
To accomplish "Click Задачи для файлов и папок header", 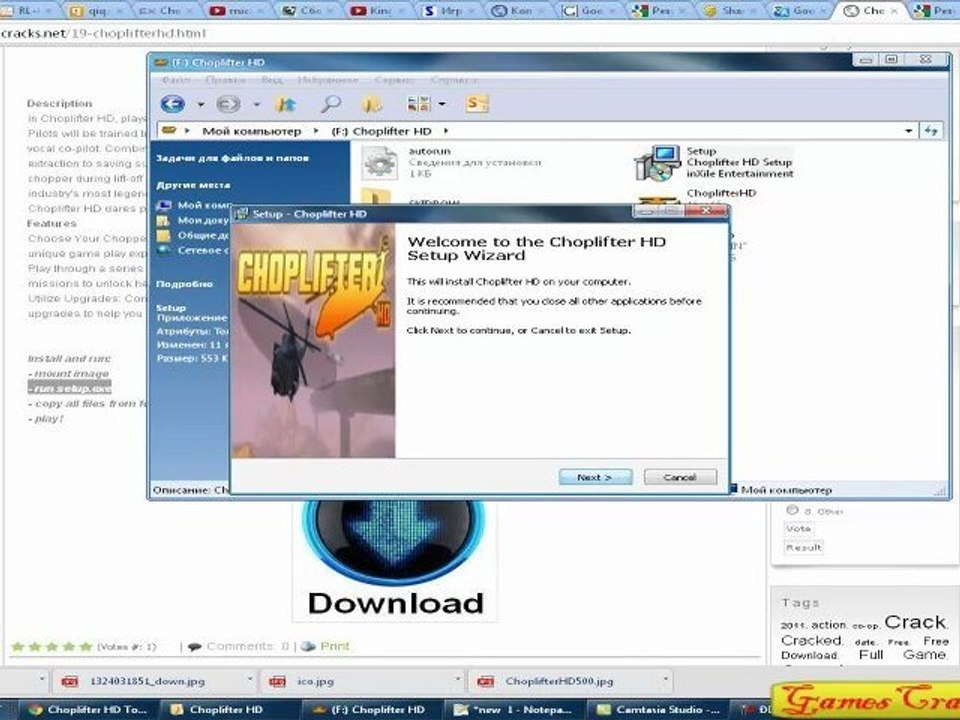I will tap(233, 158).
